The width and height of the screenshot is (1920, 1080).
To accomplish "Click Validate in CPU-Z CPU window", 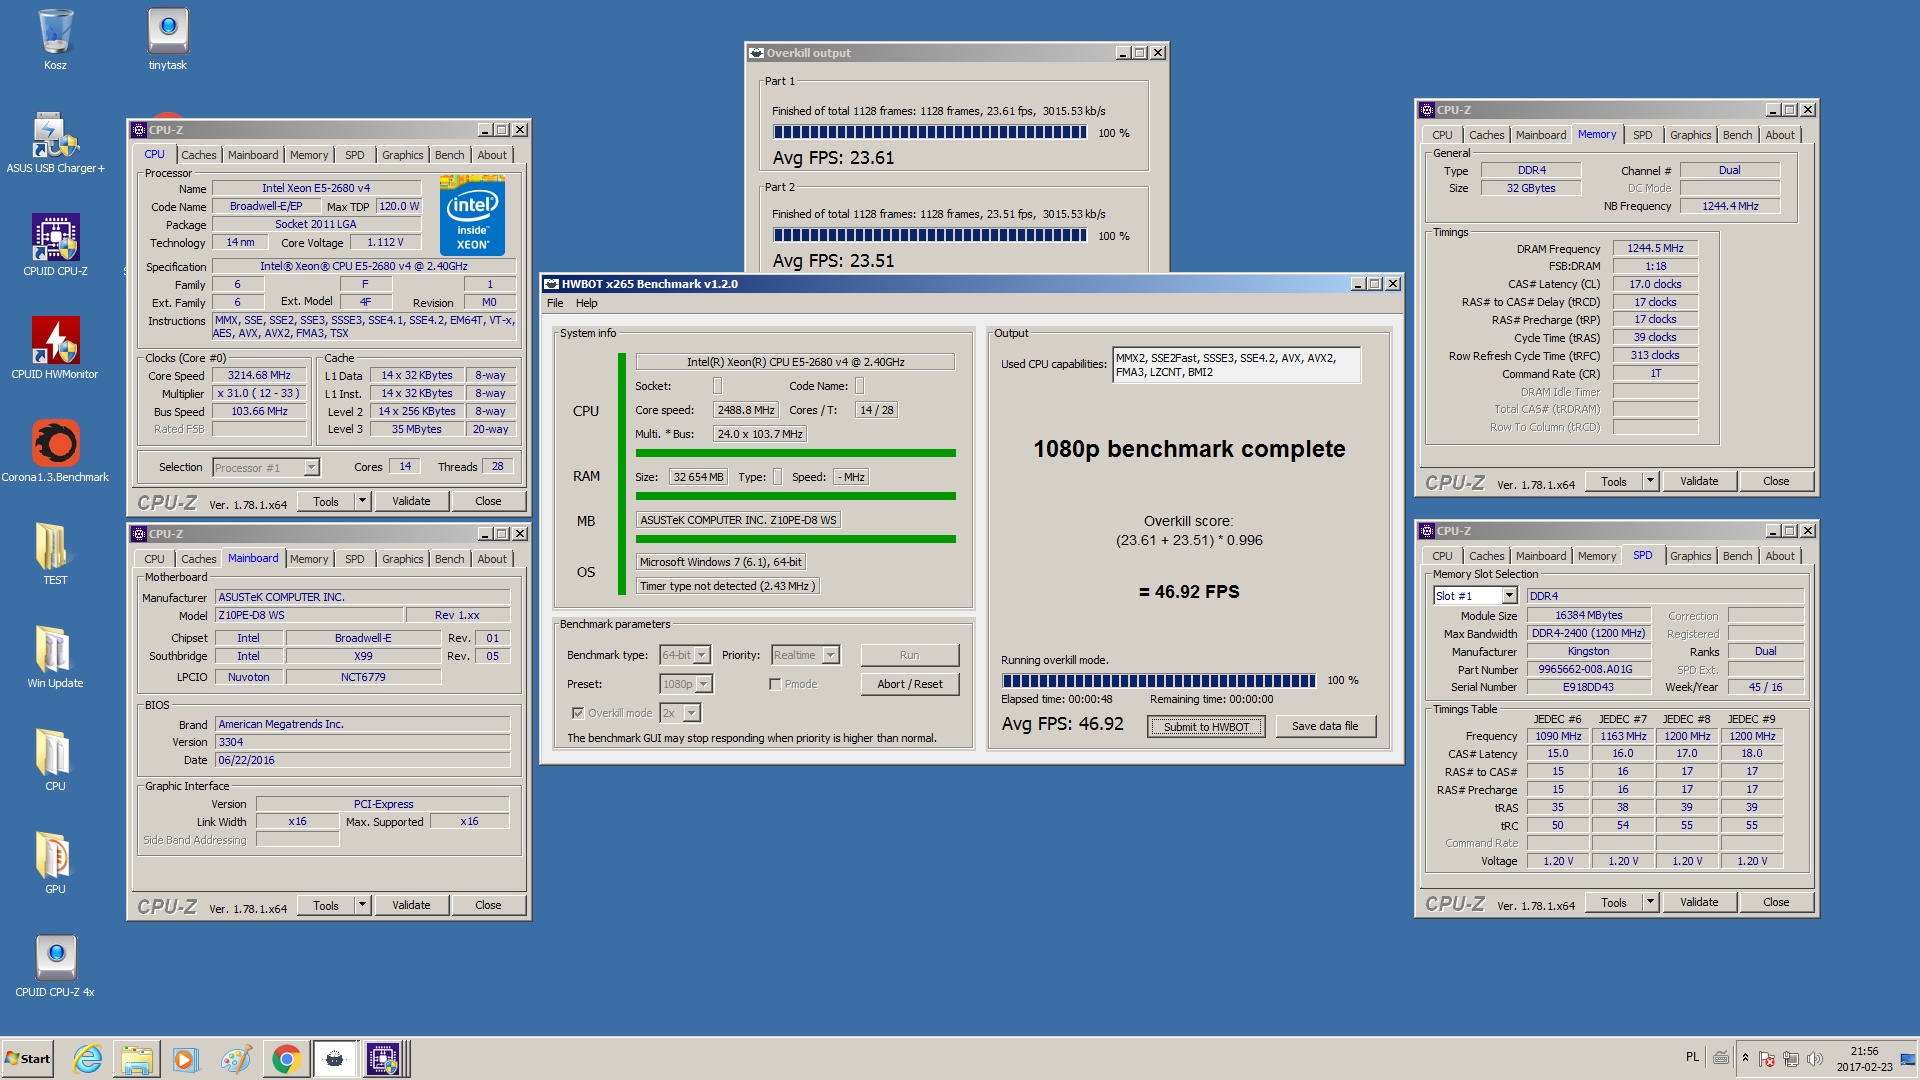I will pyautogui.click(x=411, y=501).
